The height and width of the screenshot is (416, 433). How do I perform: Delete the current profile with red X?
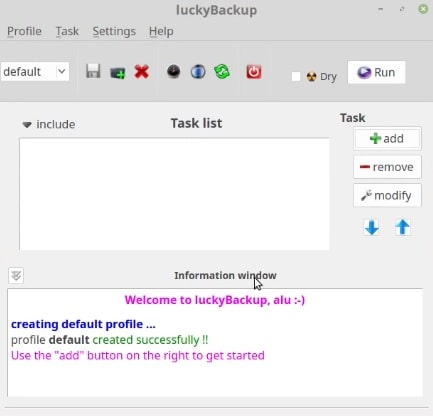(142, 72)
